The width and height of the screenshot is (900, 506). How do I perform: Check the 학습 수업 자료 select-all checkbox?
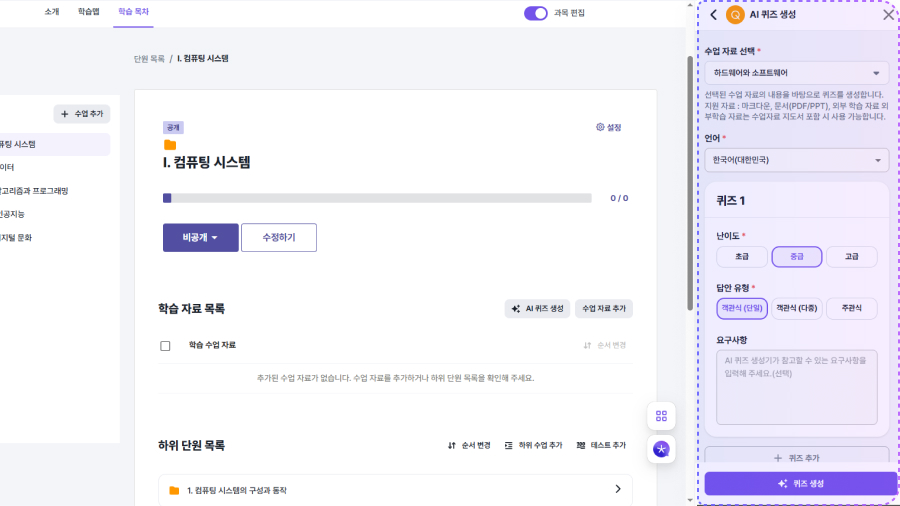[165, 345]
